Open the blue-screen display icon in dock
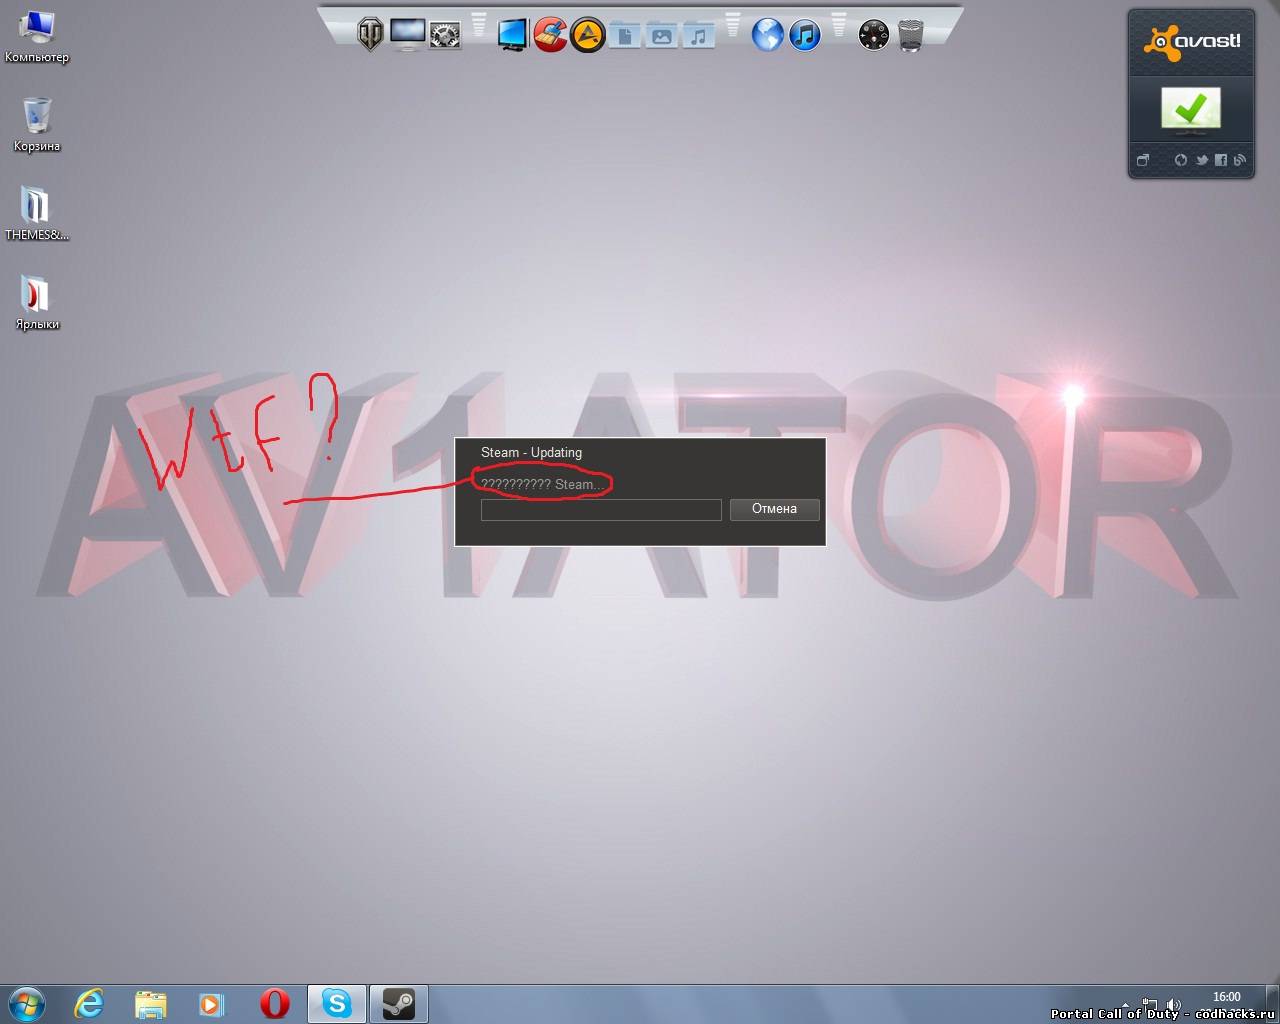 (x=512, y=35)
